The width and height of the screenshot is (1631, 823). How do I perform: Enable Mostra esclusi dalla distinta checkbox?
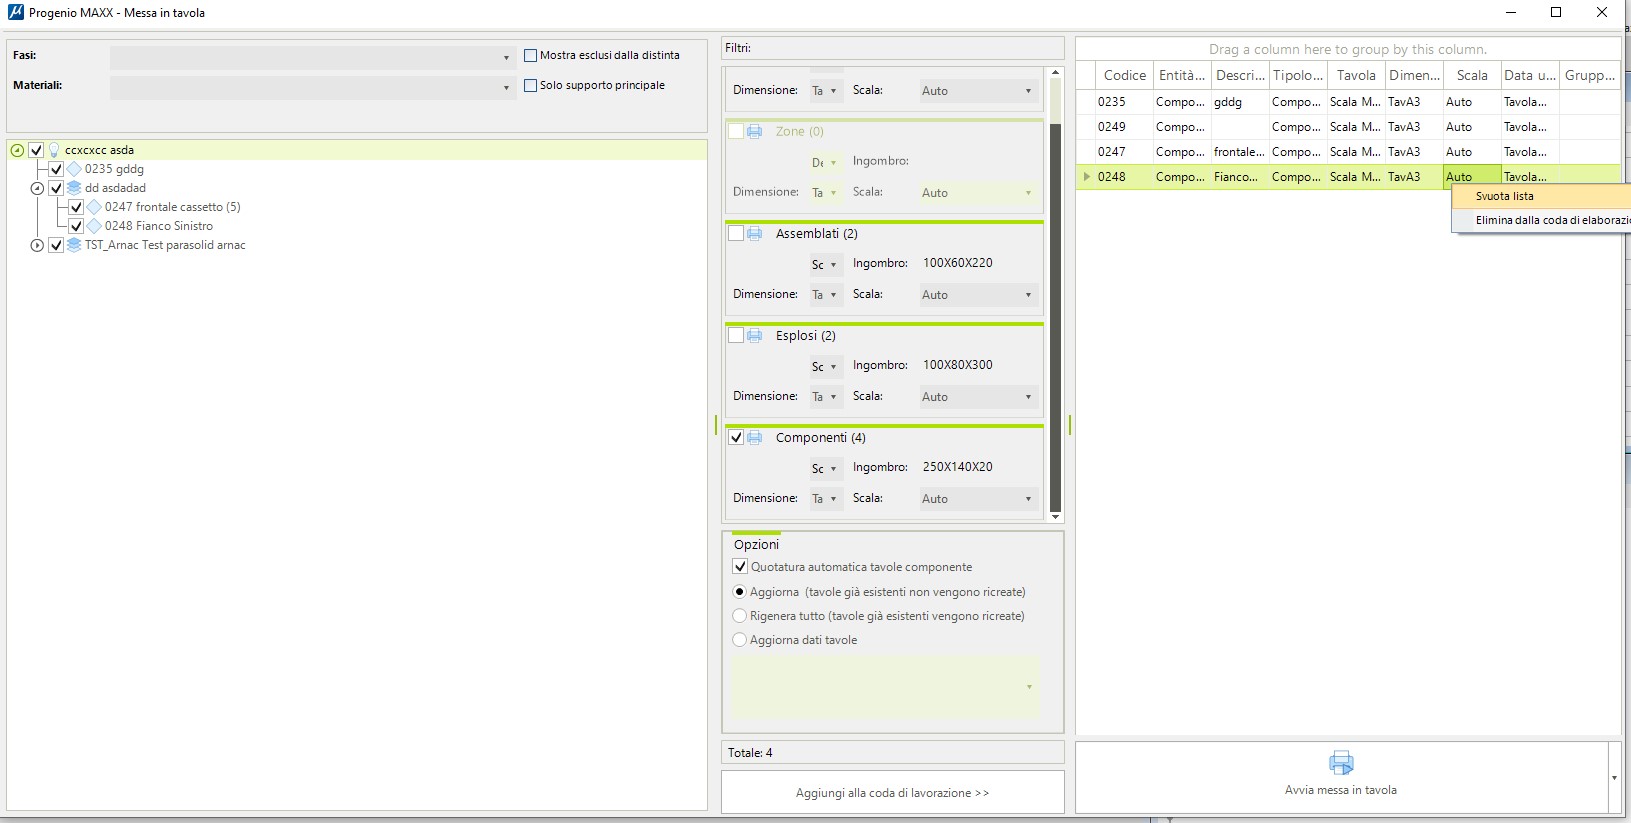(x=531, y=56)
